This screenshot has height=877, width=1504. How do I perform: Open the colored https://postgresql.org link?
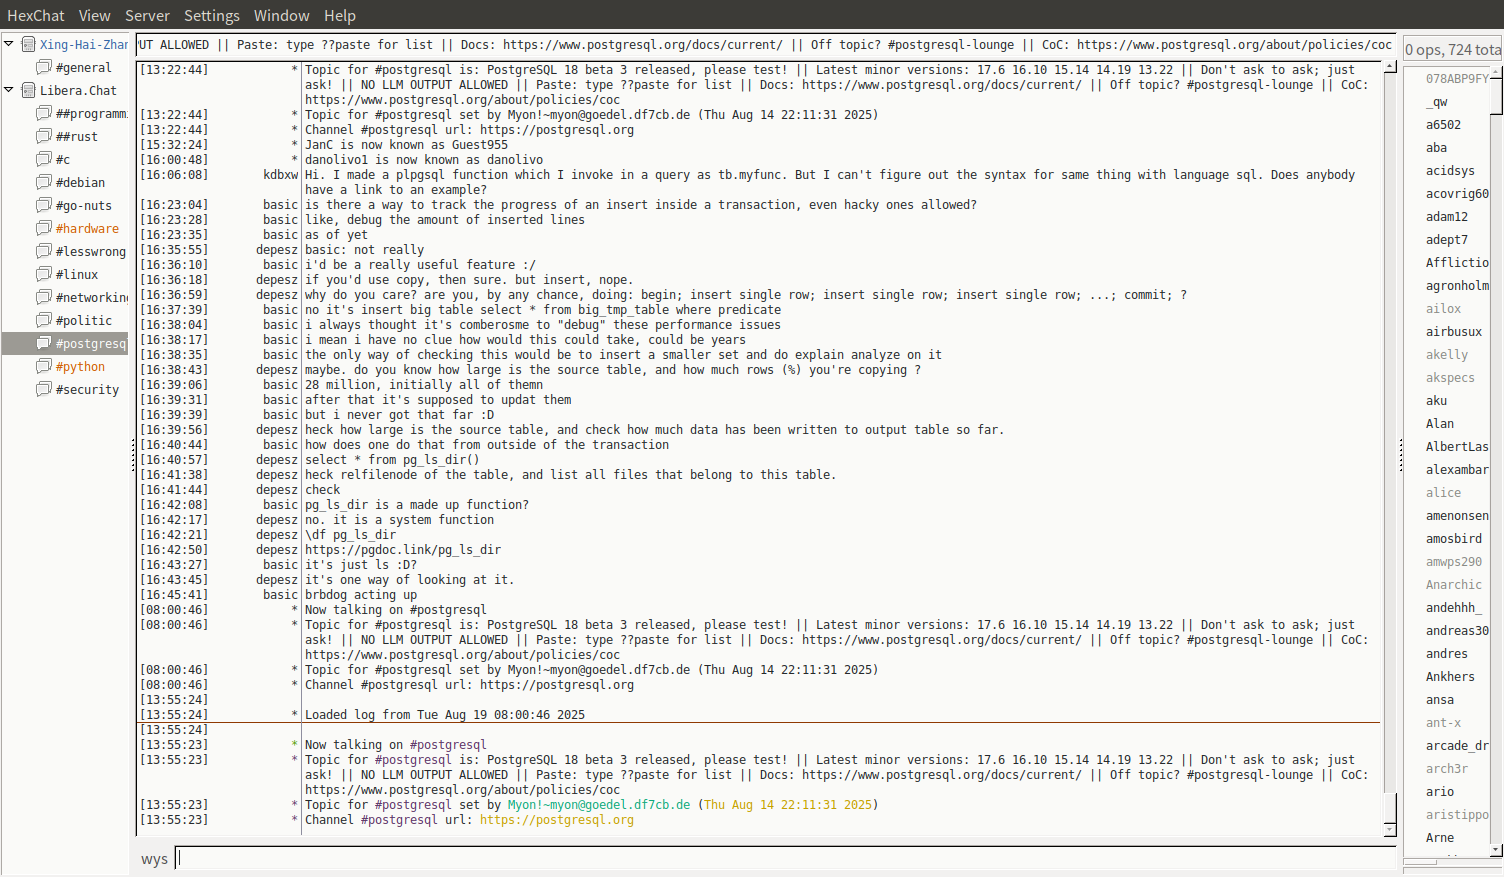(x=557, y=819)
